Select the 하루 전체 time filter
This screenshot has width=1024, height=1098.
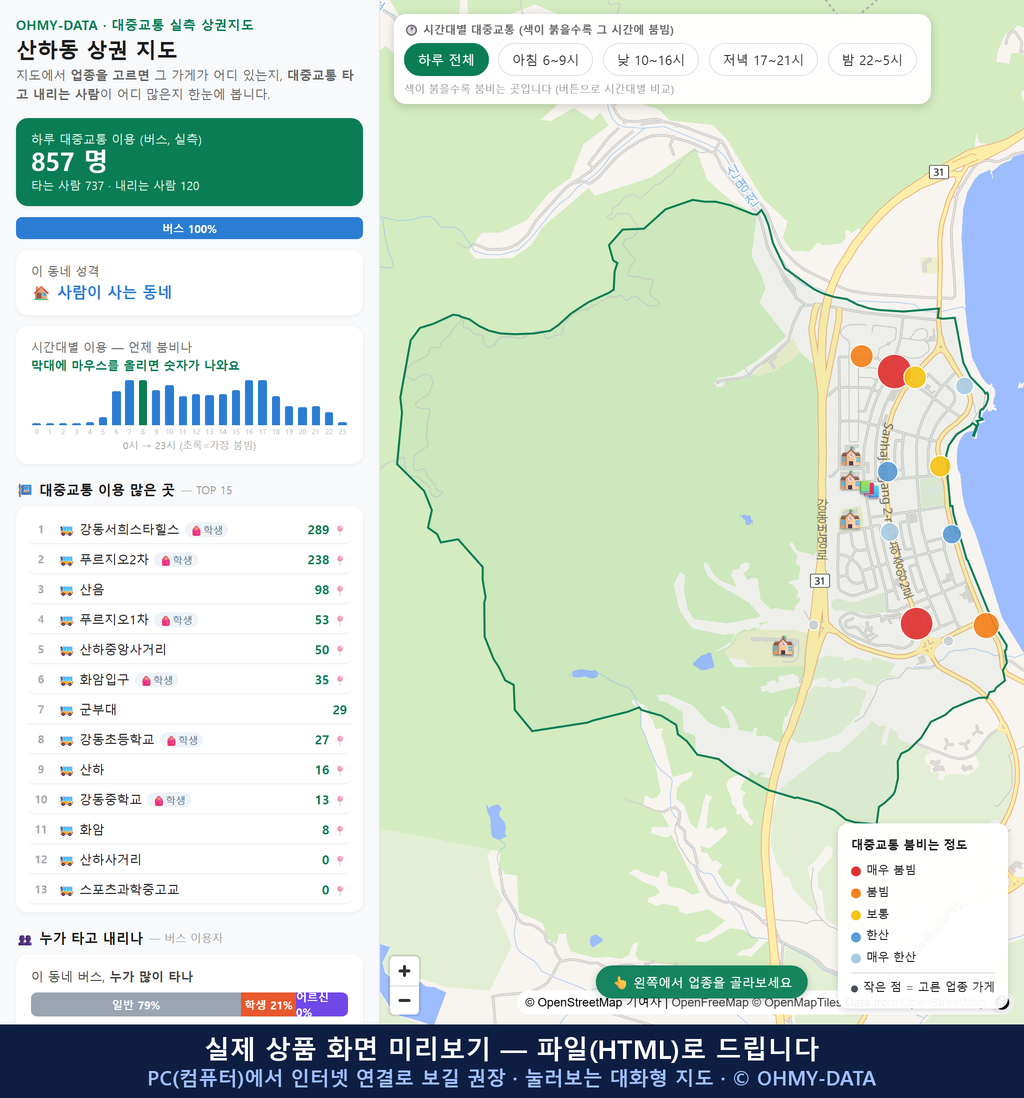point(446,60)
